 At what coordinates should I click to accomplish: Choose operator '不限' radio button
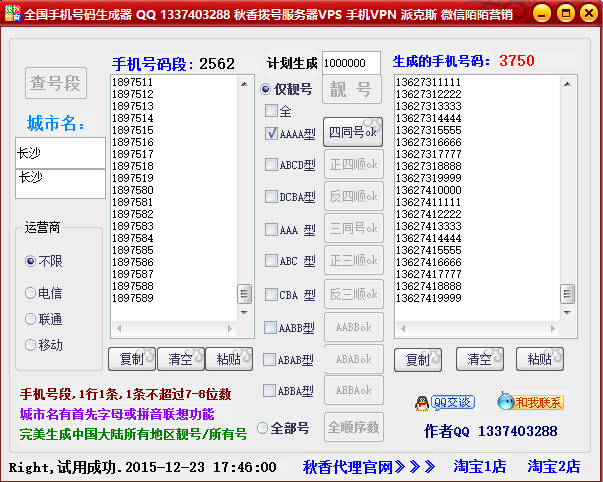[30, 261]
